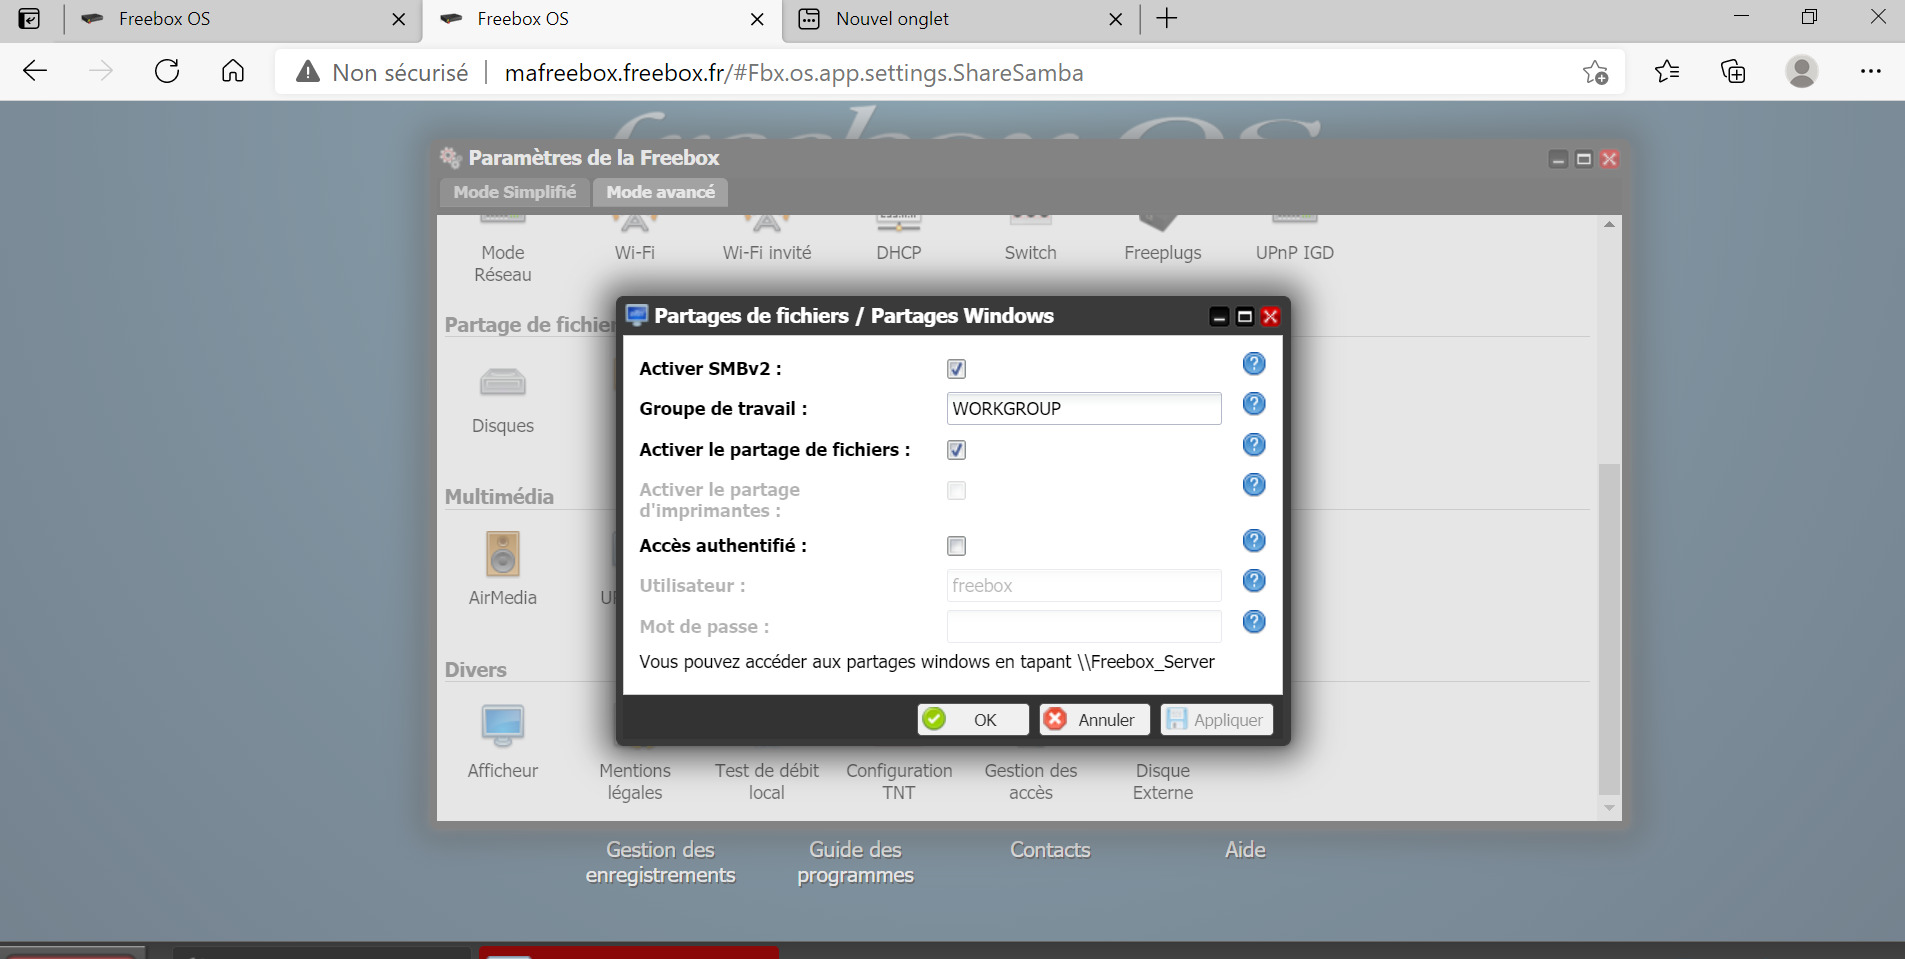Open the AirMedia speaker icon
The height and width of the screenshot is (959, 1905).
coord(503,554)
